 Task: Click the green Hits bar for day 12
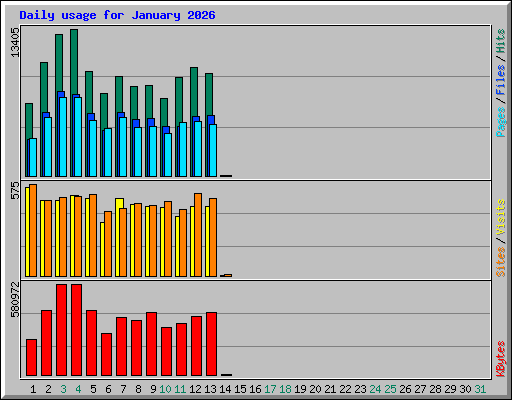coord(194,92)
